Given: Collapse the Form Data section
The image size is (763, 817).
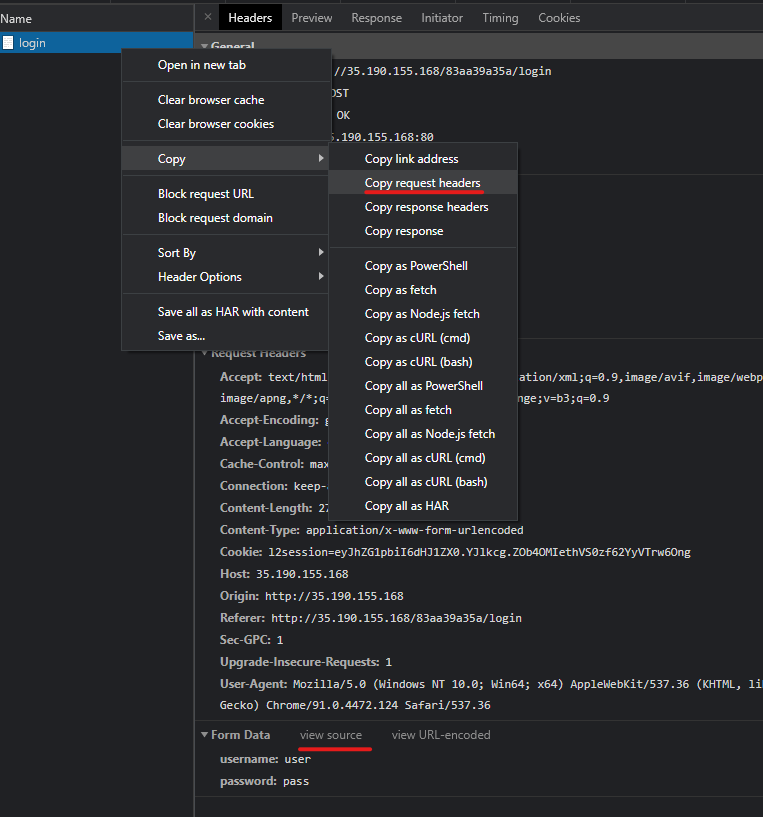Looking at the screenshot, I should point(204,735).
